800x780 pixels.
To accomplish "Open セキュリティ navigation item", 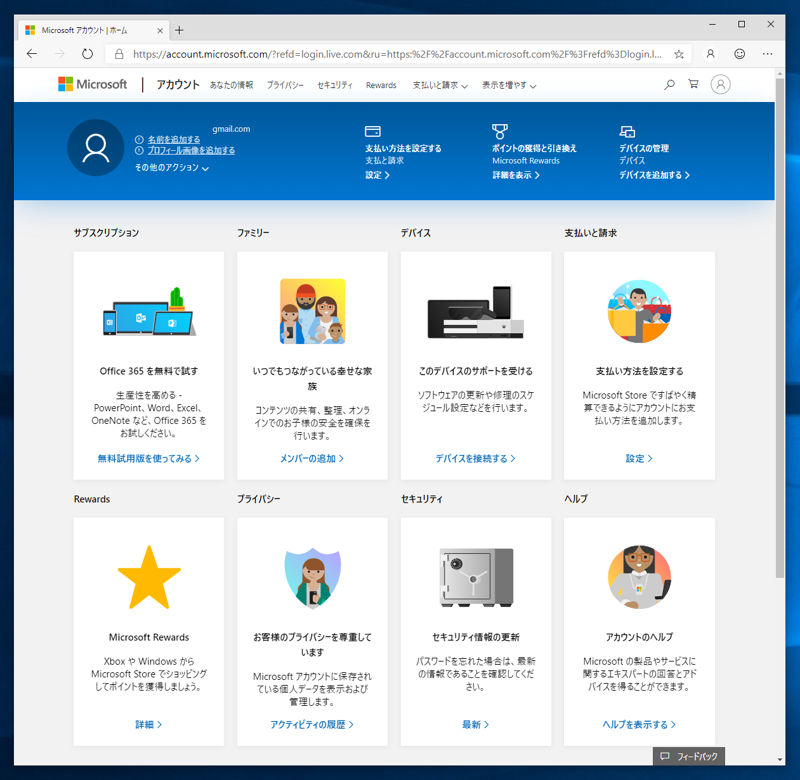I will pyautogui.click(x=335, y=85).
